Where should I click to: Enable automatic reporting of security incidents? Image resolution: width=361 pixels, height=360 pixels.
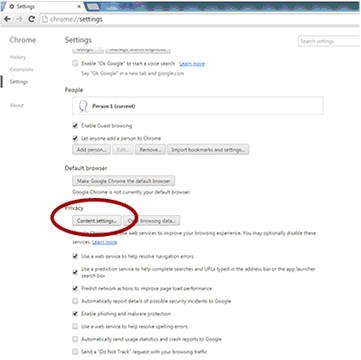(75, 301)
